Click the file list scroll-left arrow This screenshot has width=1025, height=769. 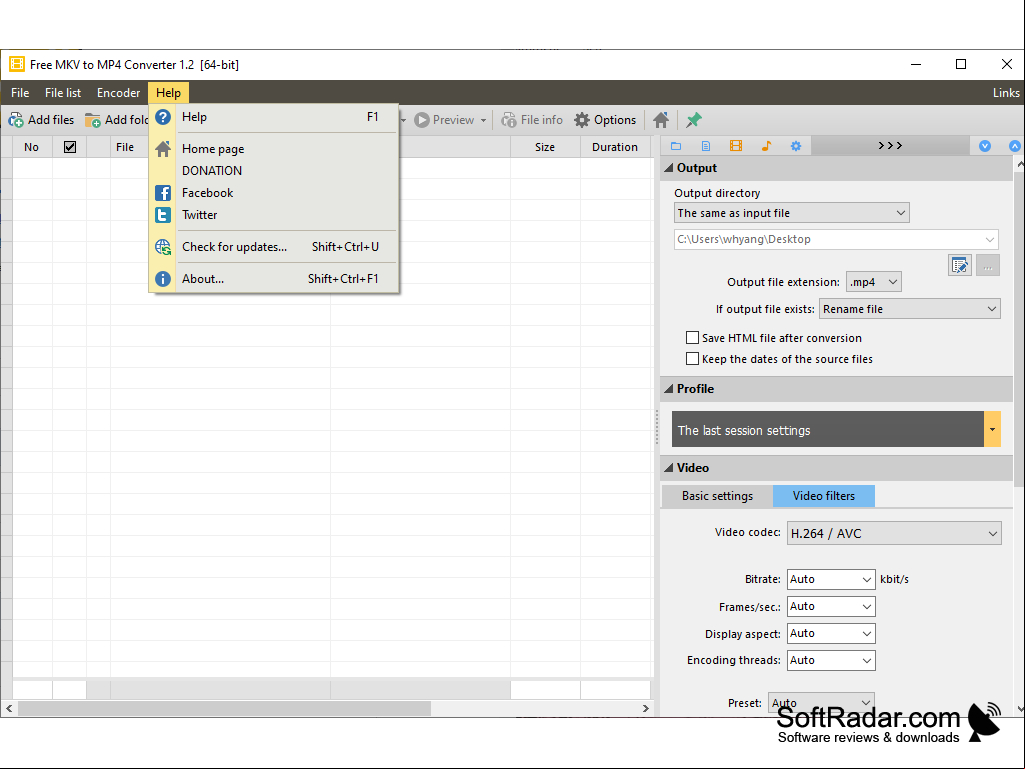[x=9, y=708]
